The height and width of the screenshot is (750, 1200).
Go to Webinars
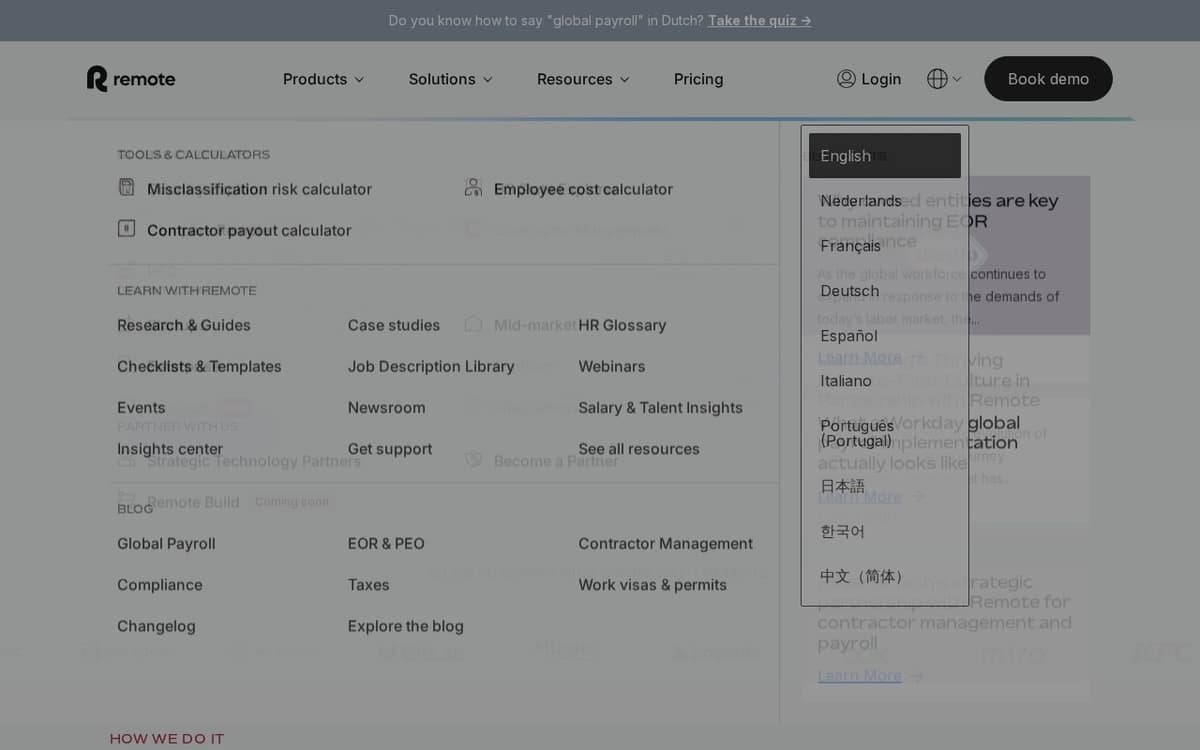[612, 366]
